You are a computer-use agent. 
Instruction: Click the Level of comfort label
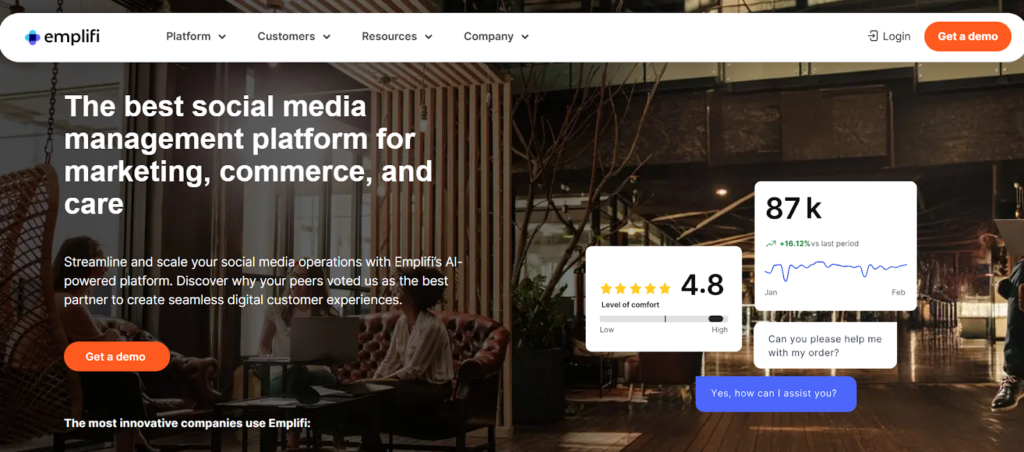630,305
